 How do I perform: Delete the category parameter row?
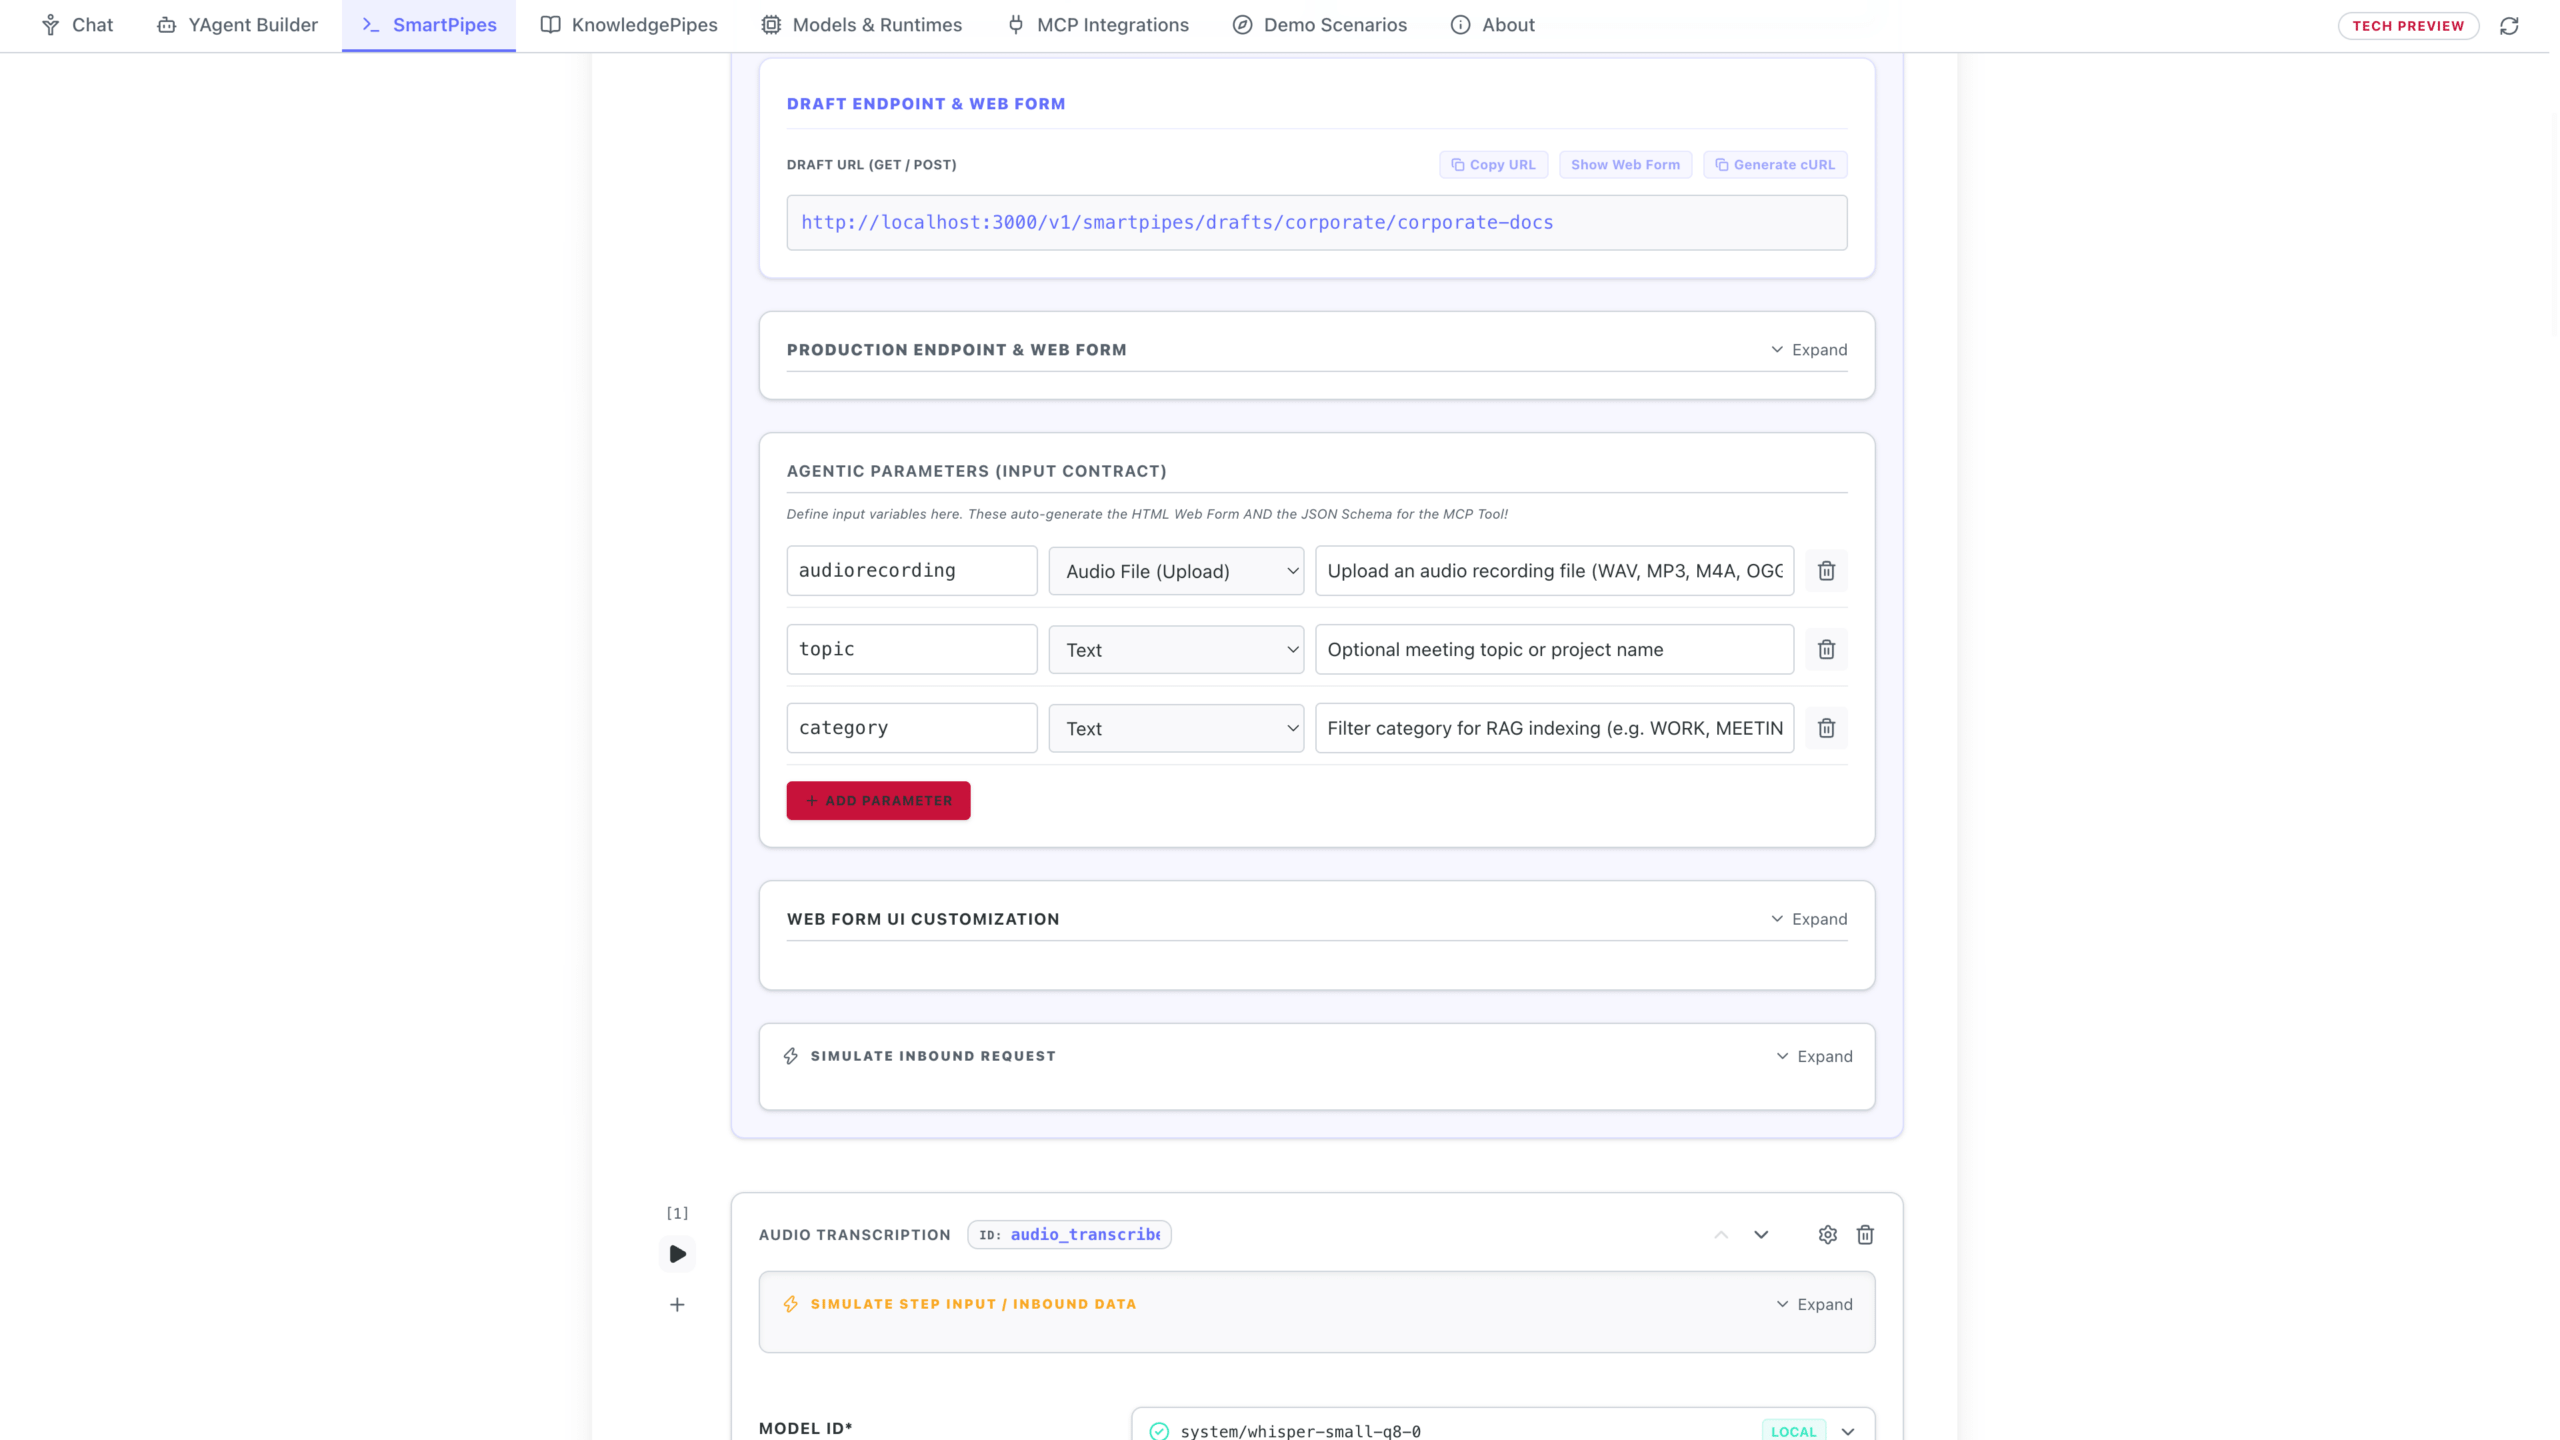tap(1826, 728)
